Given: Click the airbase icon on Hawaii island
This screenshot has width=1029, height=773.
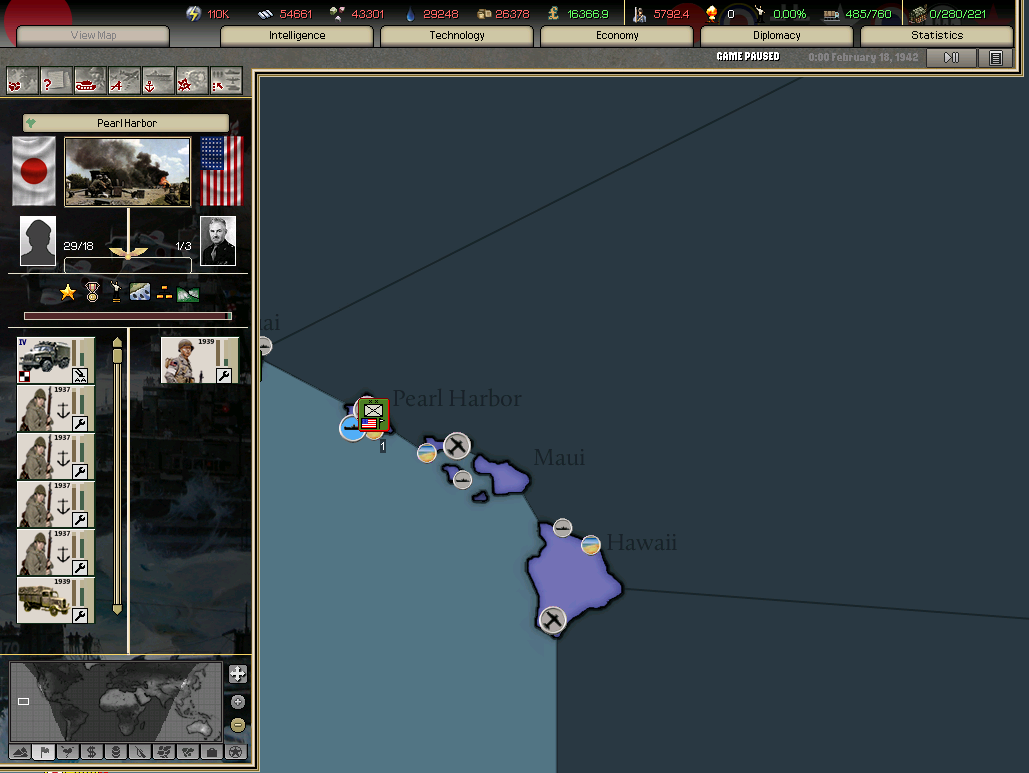Looking at the screenshot, I should (552, 620).
